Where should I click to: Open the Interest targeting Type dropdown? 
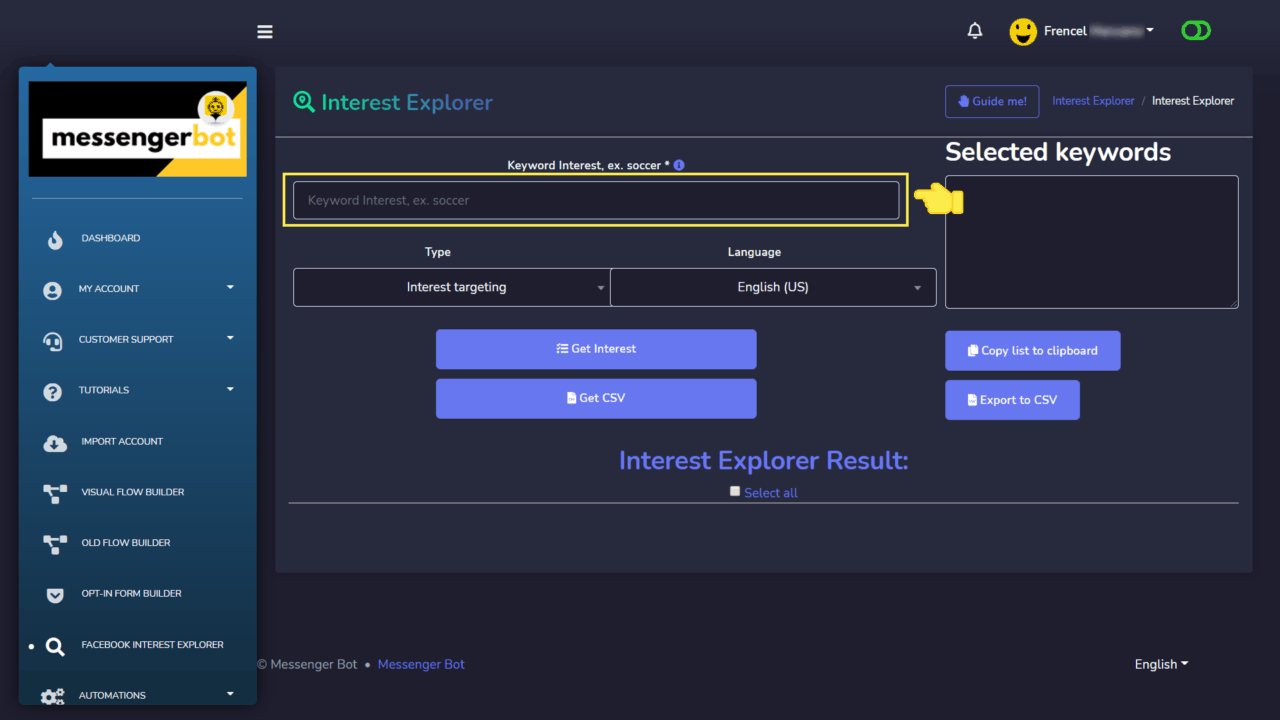(x=451, y=287)
